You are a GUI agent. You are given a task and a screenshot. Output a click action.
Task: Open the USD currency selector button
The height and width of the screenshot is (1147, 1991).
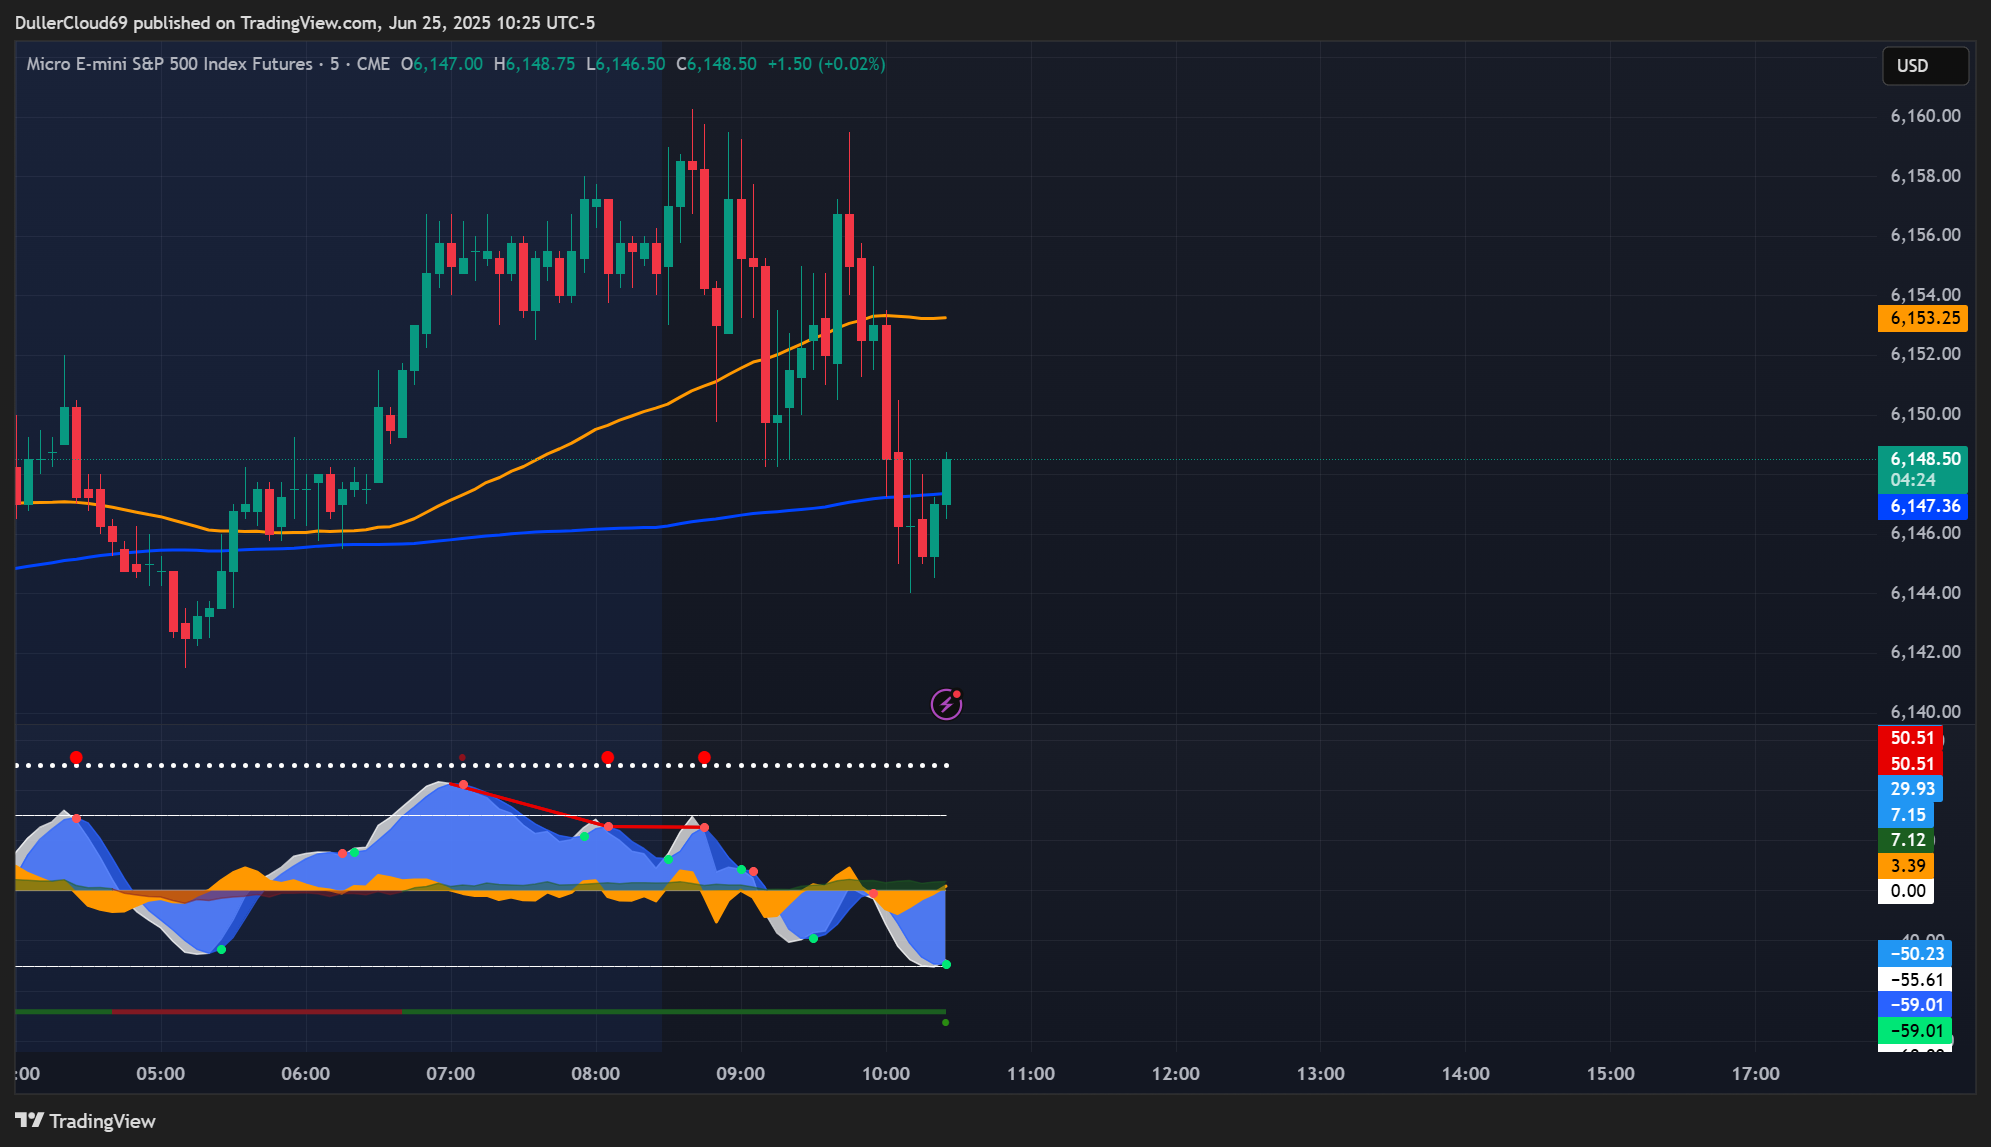tap(1925, 66)
